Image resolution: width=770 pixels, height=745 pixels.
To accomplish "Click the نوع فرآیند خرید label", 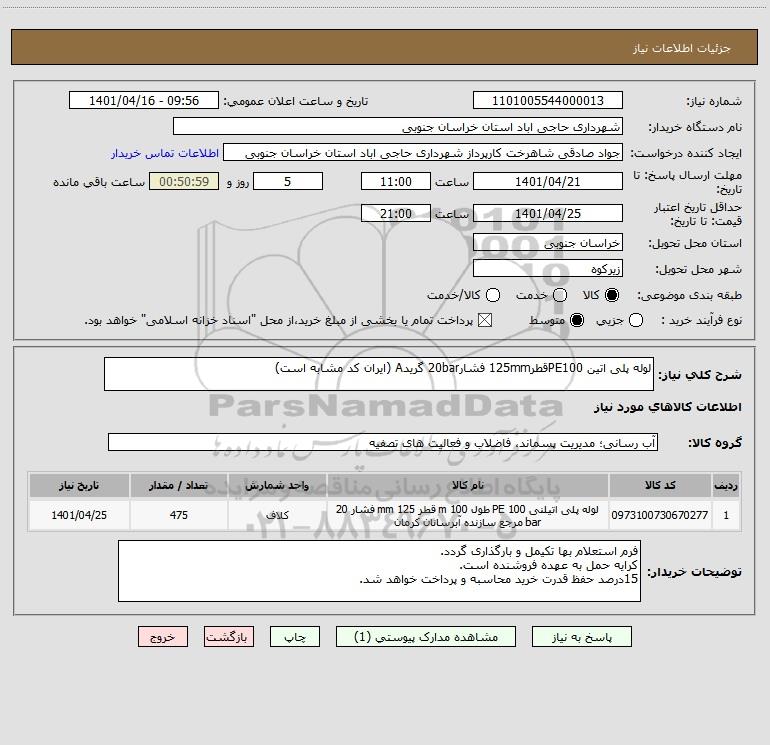I will coord(701,321).
